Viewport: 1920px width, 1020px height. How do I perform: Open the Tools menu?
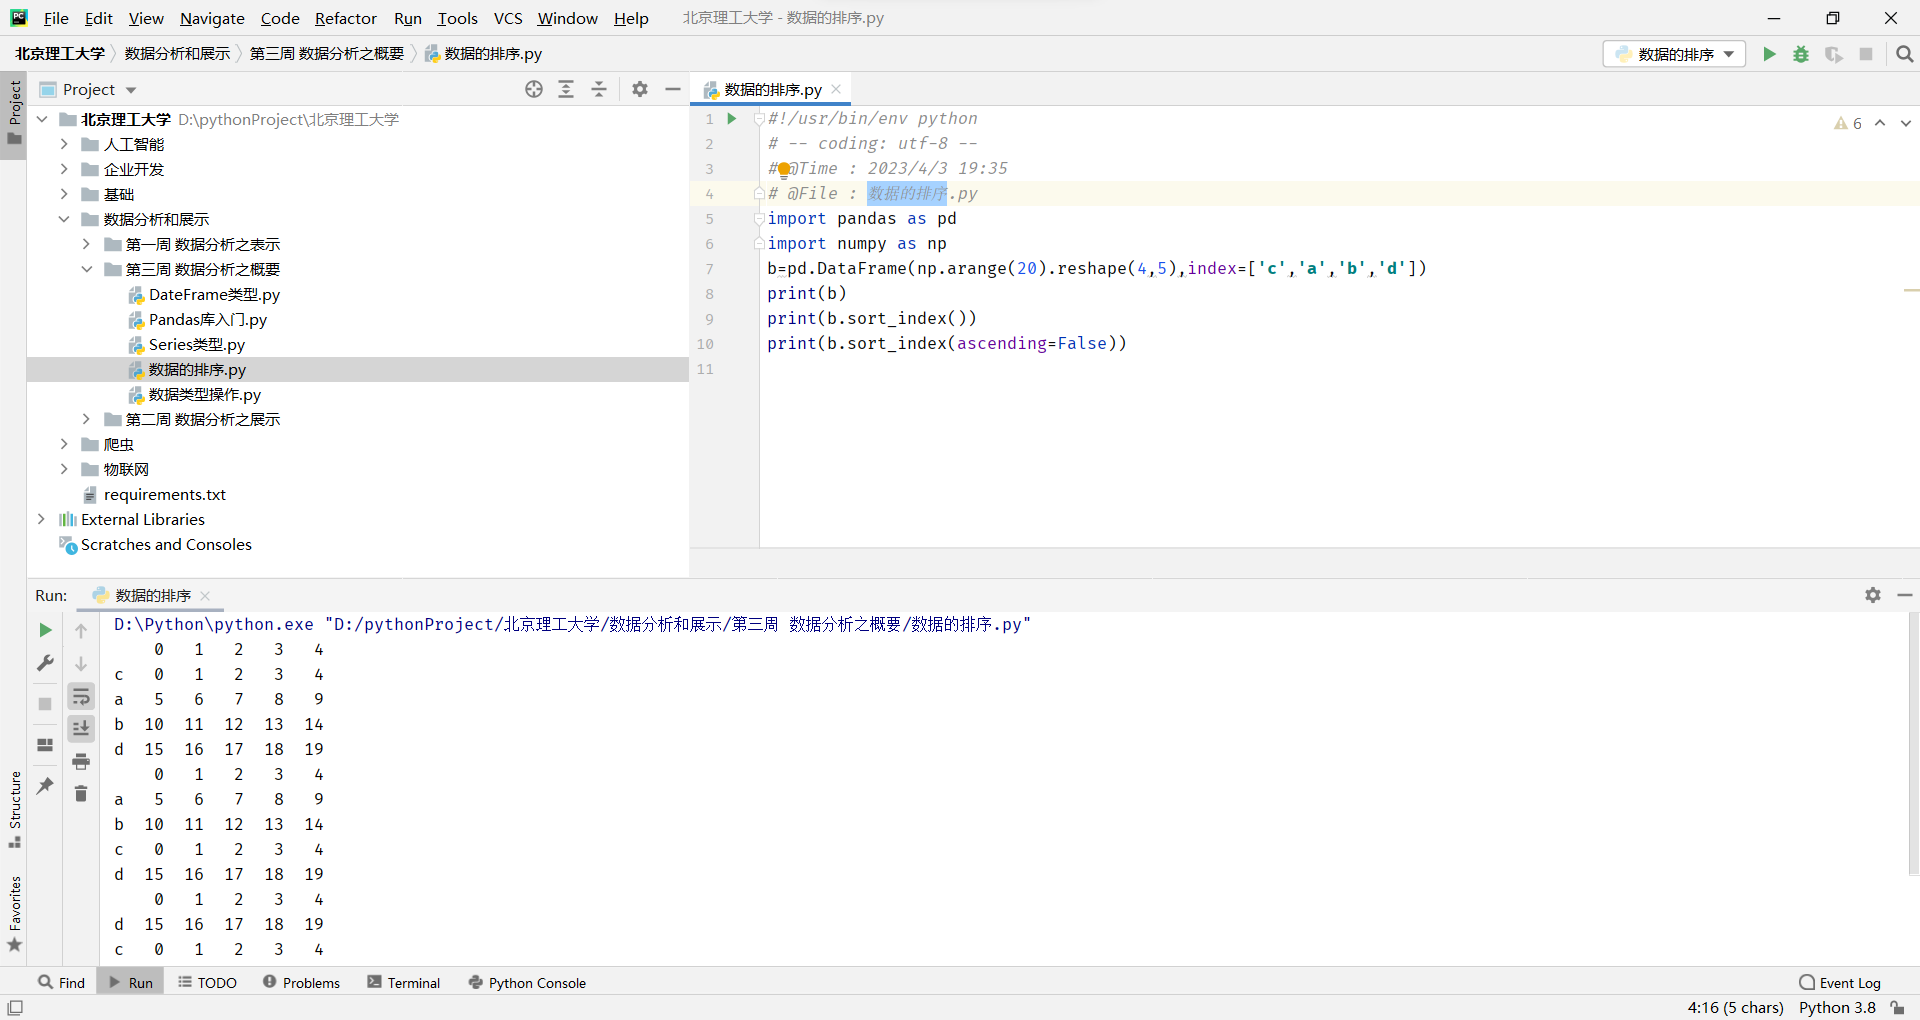(458, 18)
